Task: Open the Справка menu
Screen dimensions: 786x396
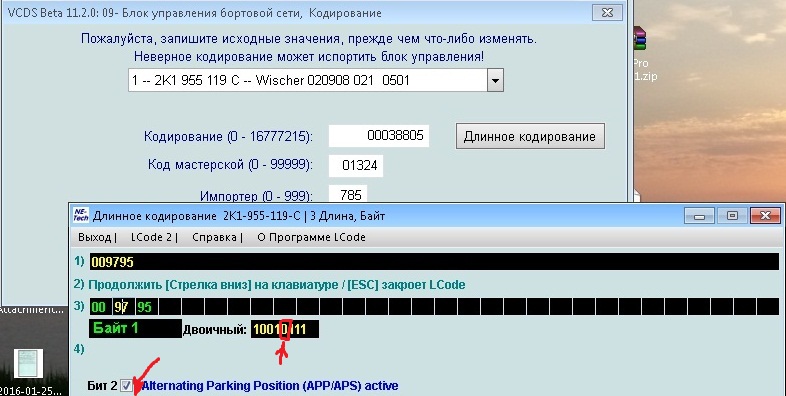Action: tap(217, 237)
